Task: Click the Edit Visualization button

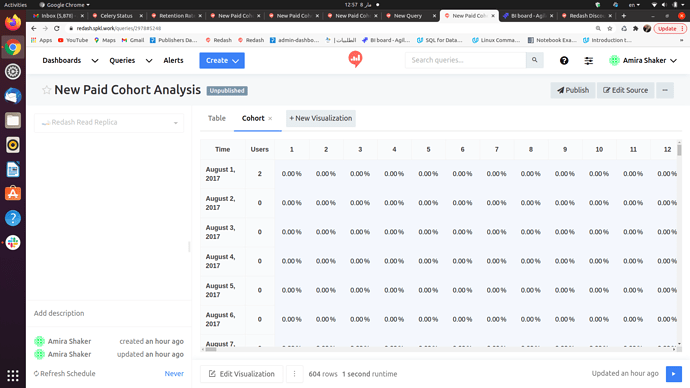Action: 242,374
